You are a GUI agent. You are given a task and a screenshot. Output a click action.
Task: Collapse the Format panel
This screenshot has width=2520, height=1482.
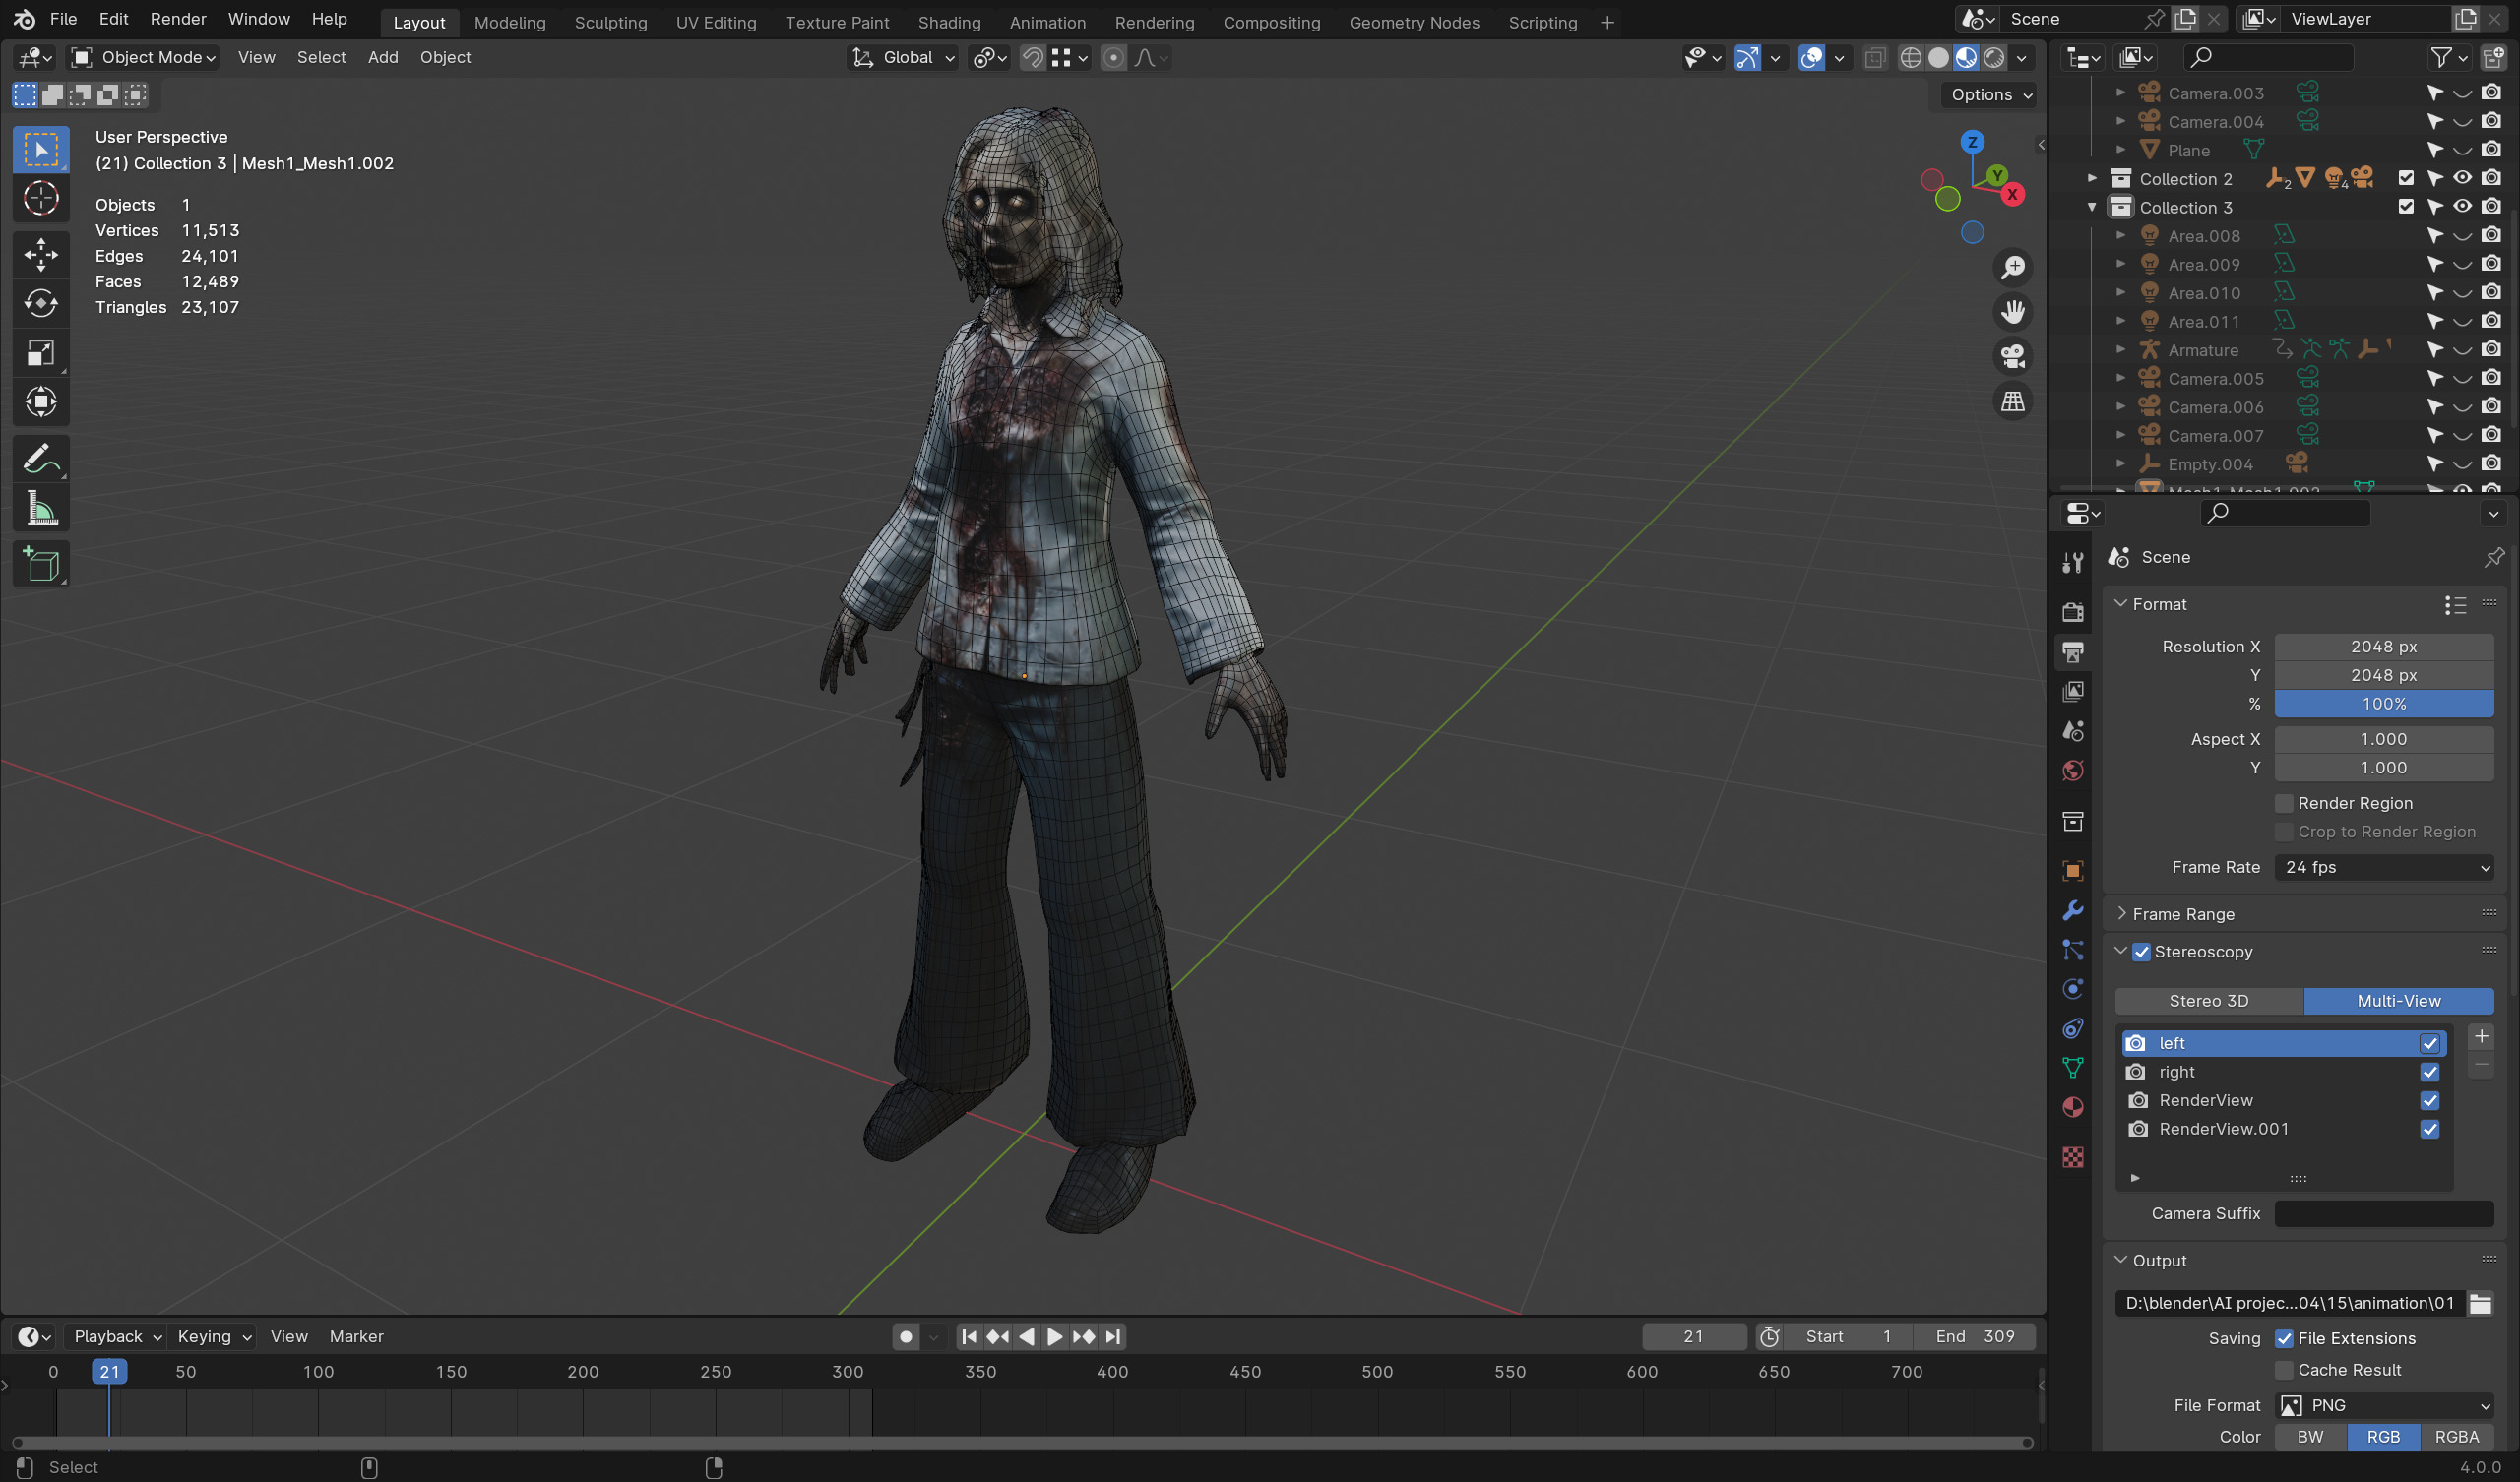point(2120,604)
